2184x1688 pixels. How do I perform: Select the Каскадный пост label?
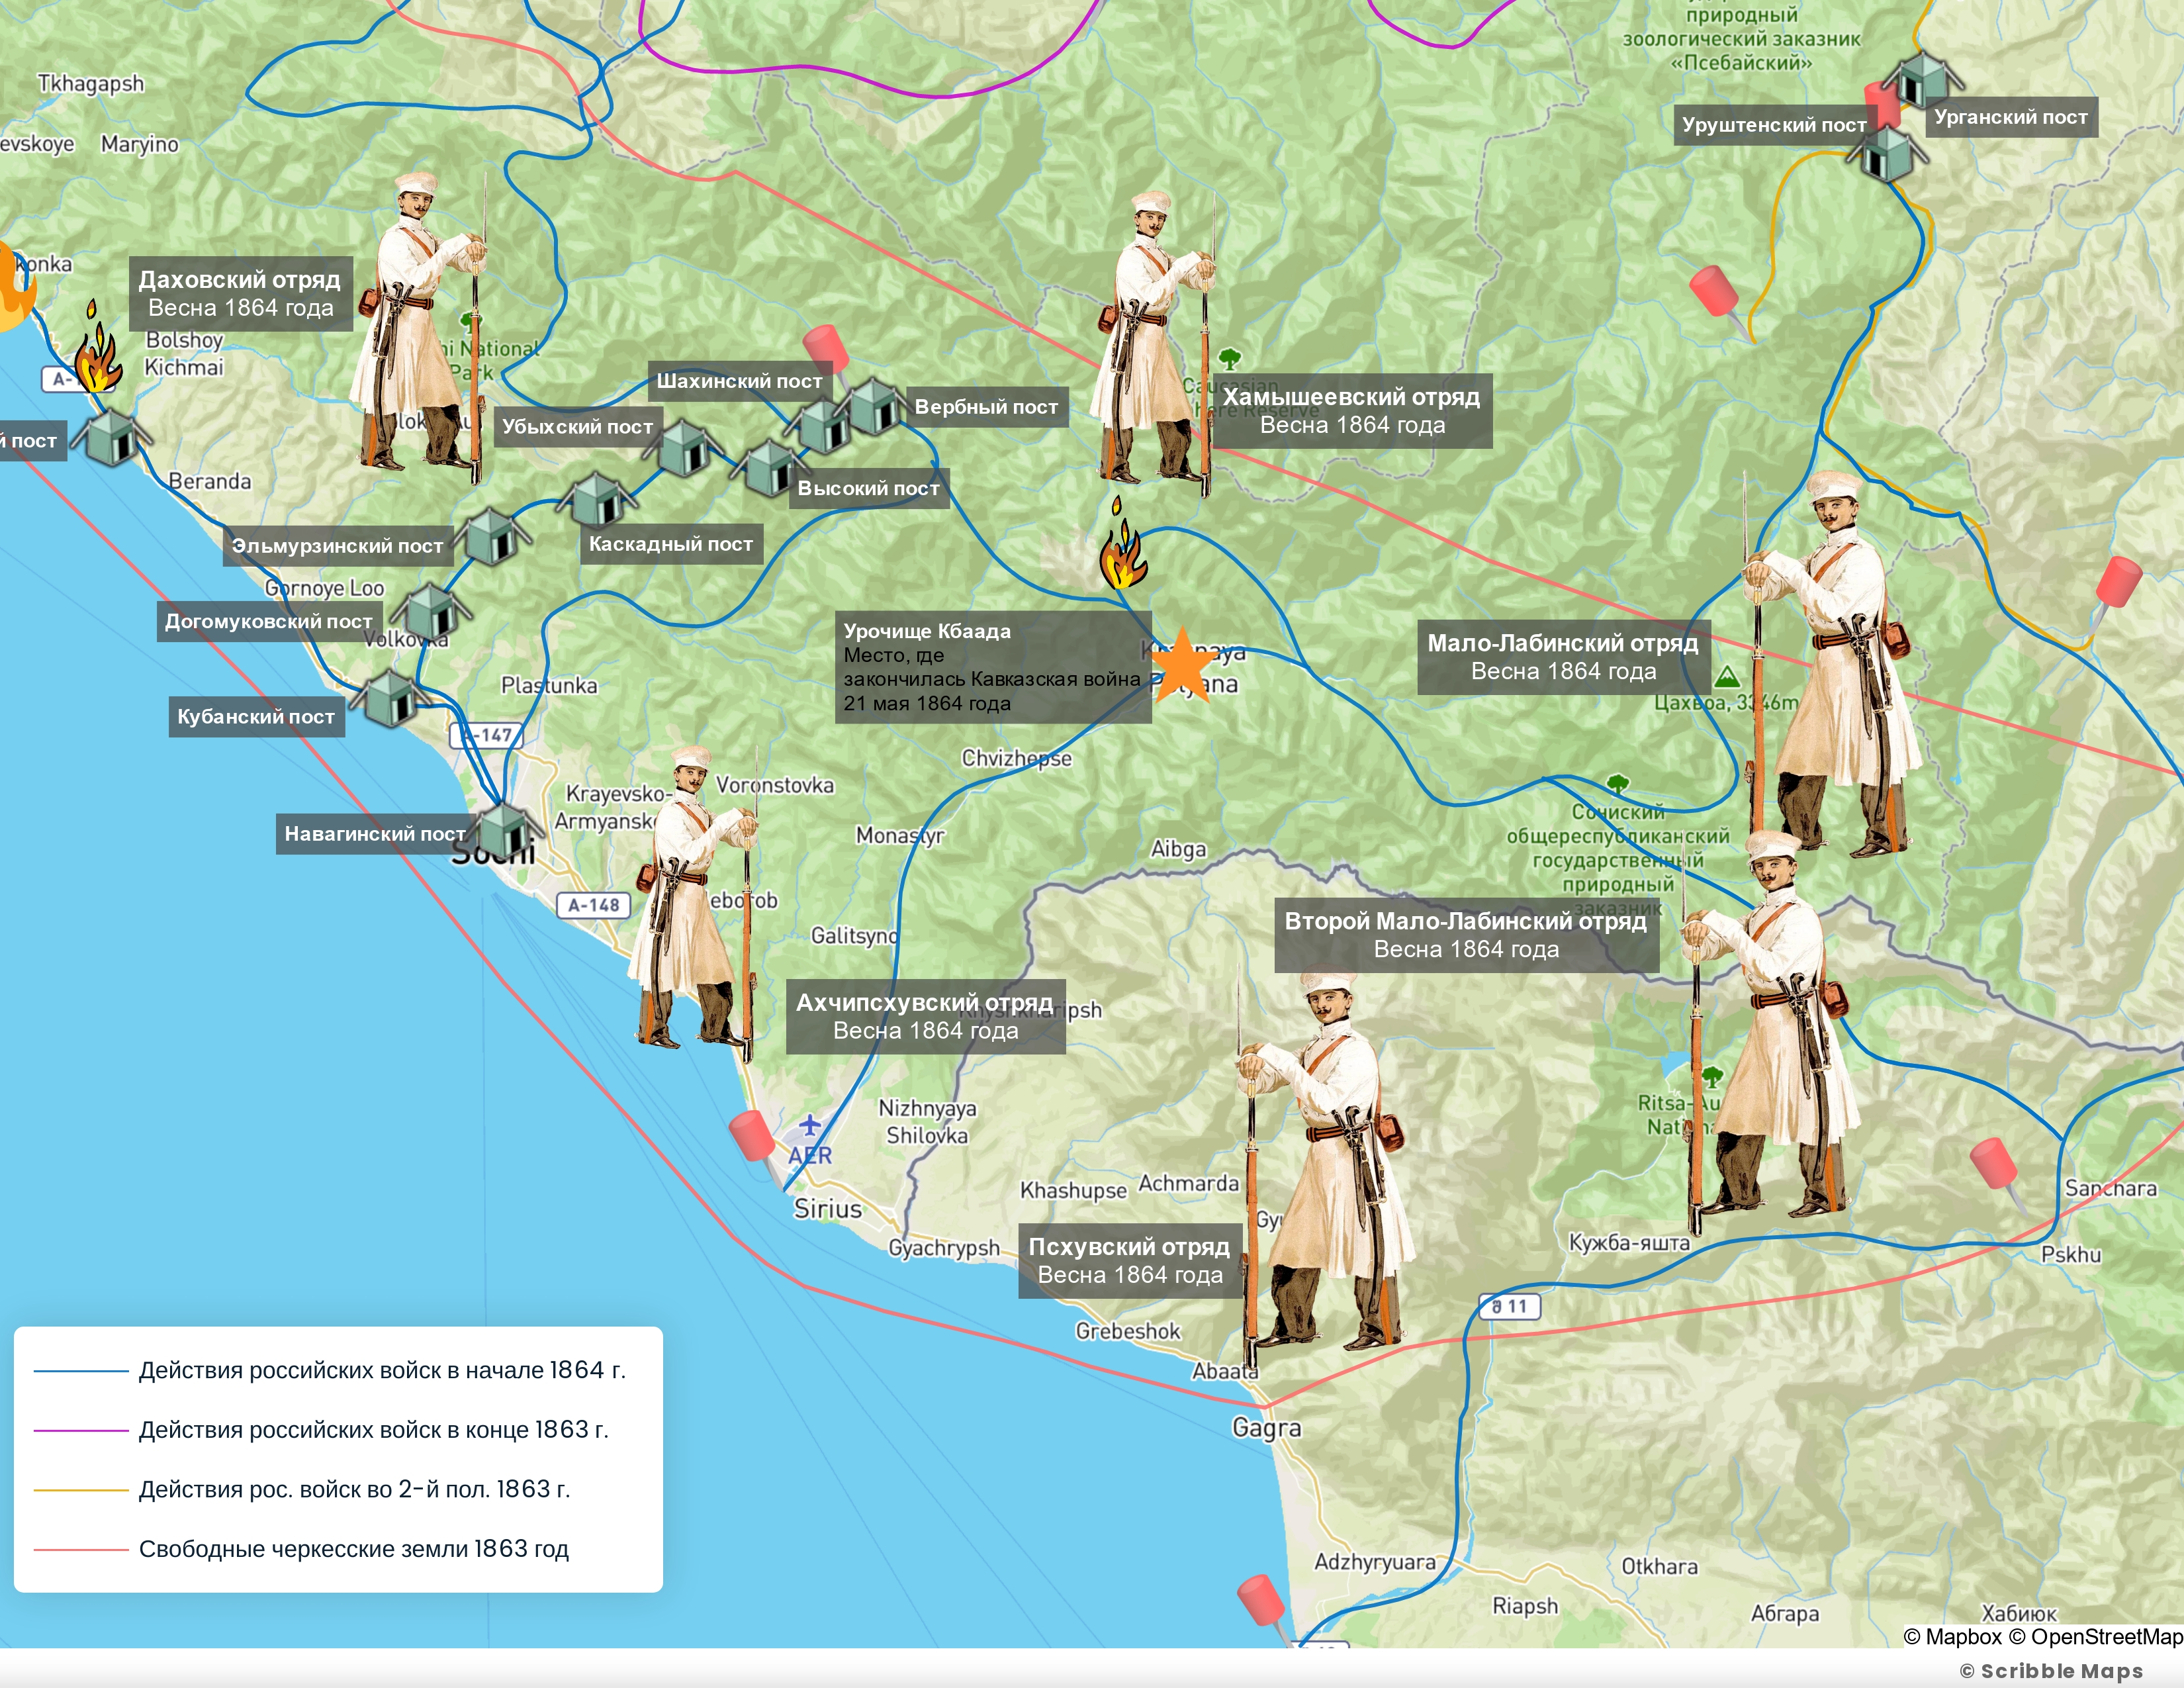click(671, 544)
